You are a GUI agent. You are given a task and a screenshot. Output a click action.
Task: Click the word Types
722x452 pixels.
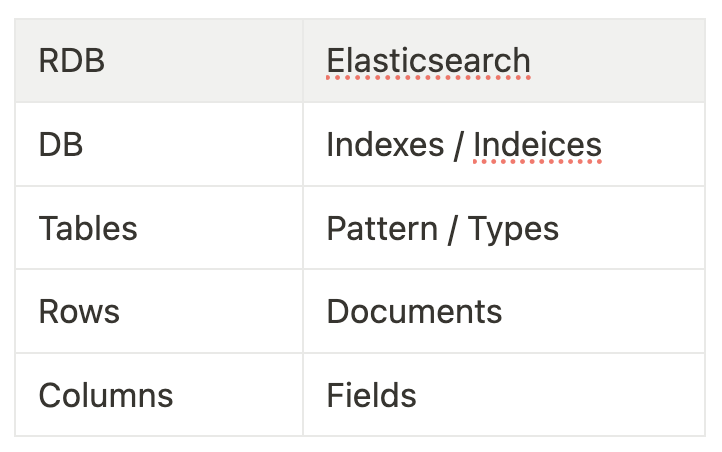point(513,228)
